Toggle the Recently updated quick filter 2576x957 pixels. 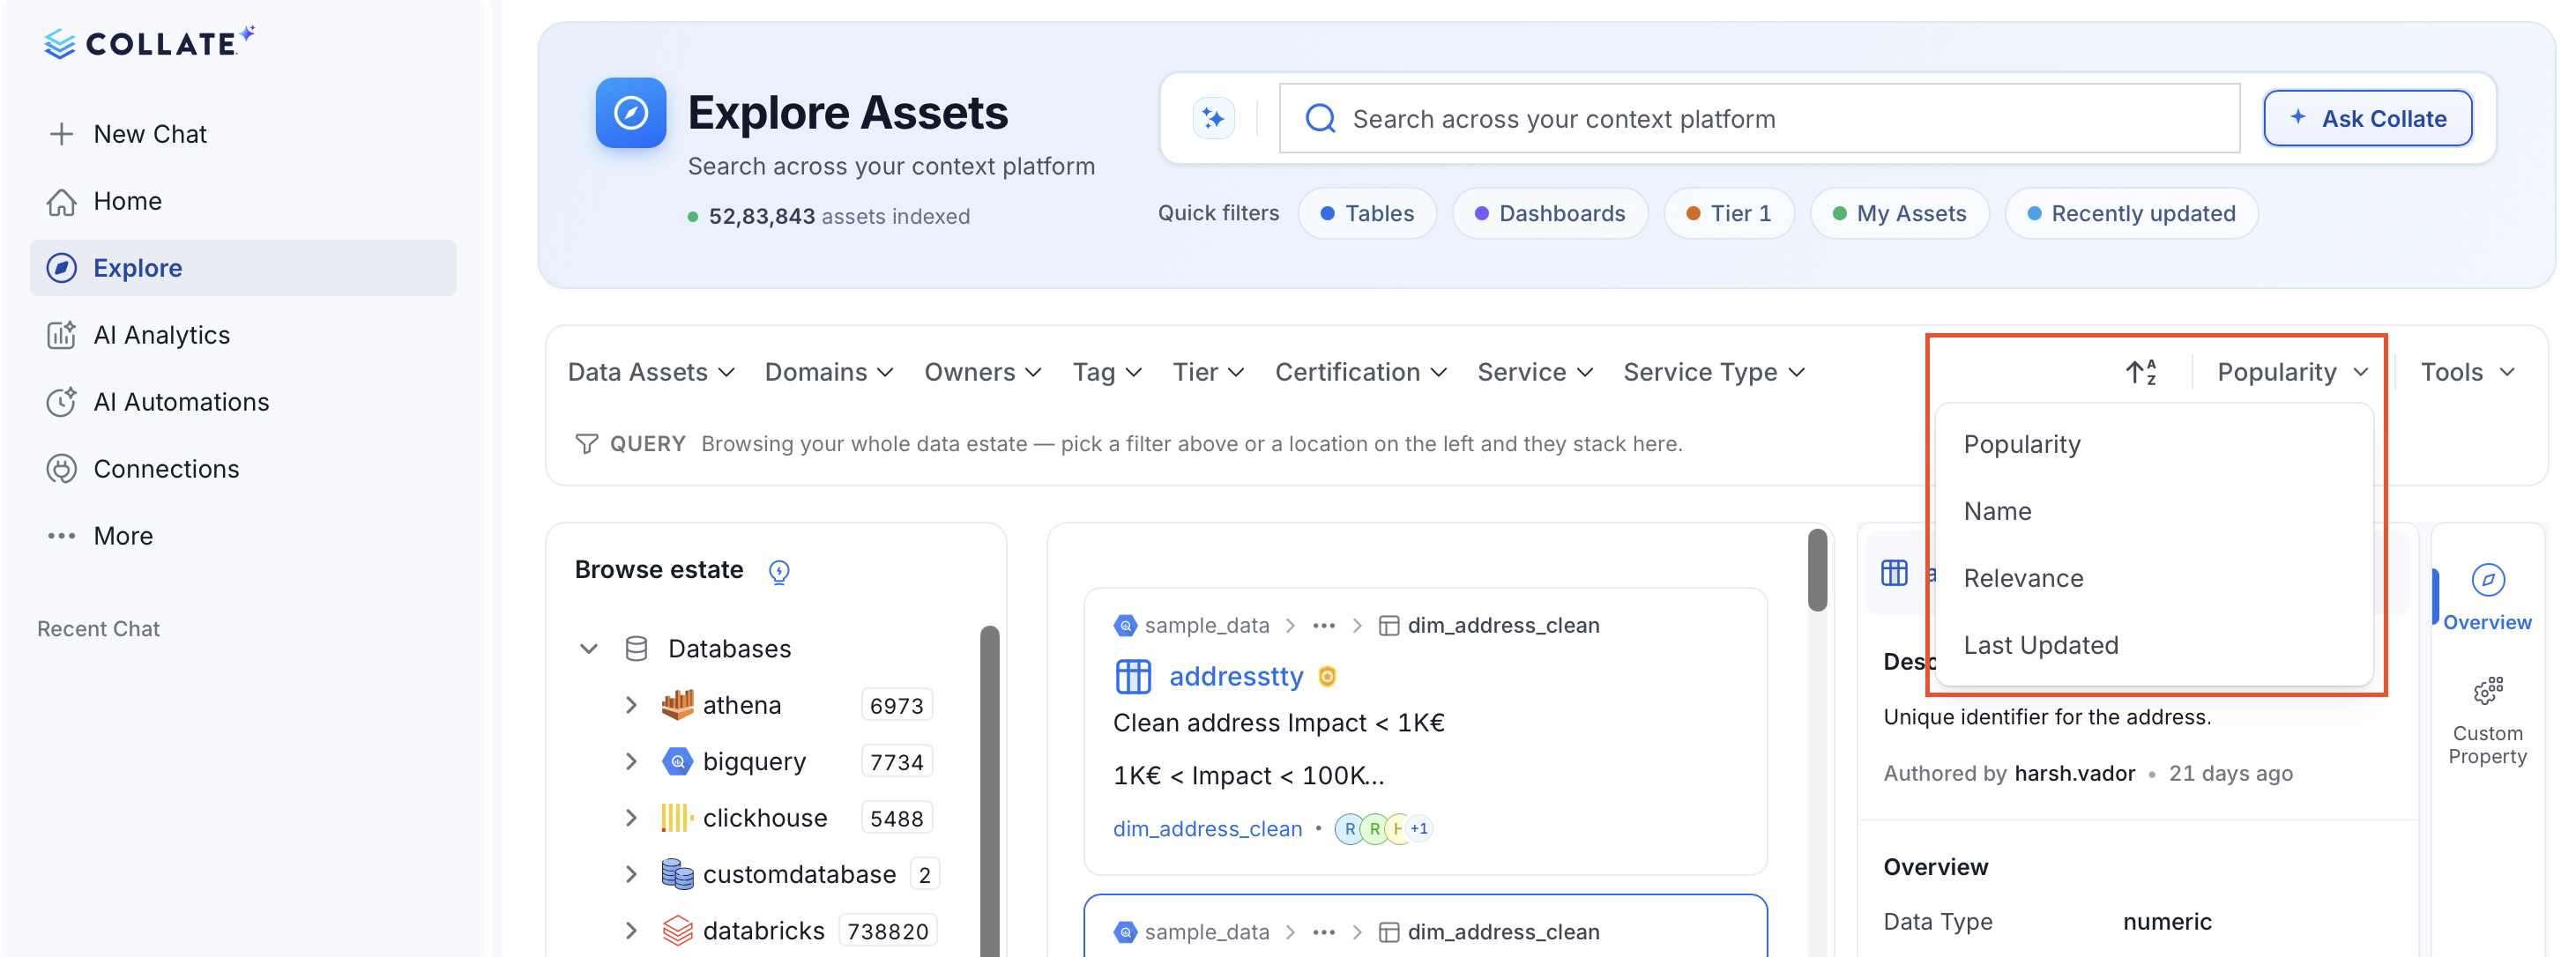(2131, 214)
